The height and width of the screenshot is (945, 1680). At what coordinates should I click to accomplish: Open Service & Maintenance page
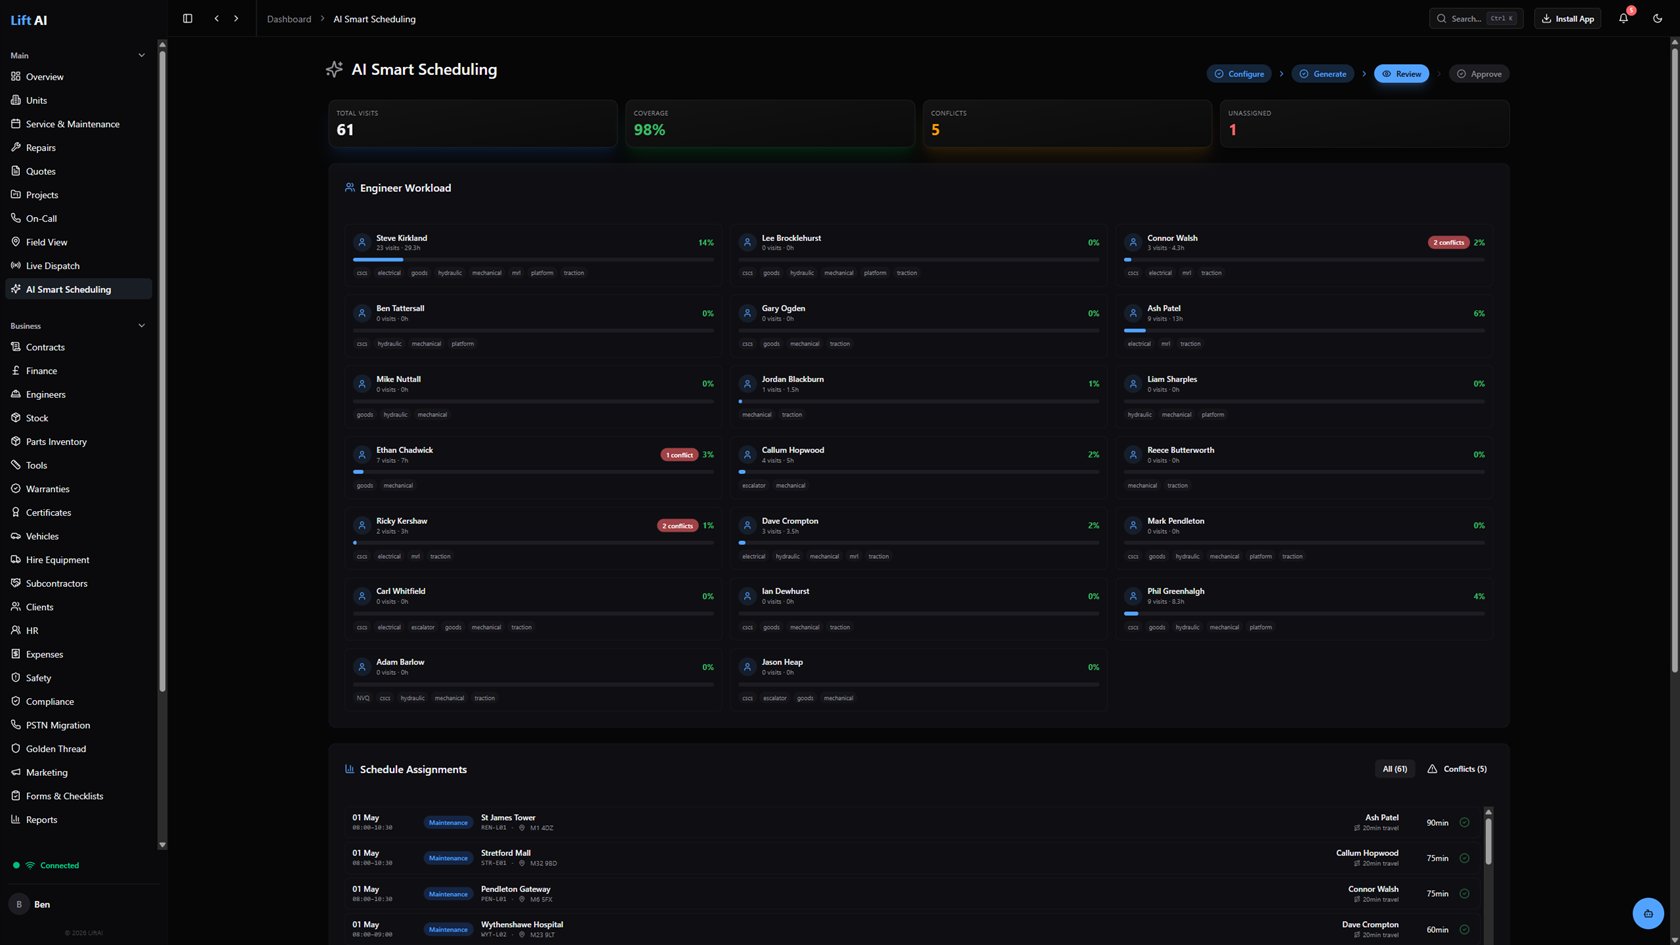79,124
